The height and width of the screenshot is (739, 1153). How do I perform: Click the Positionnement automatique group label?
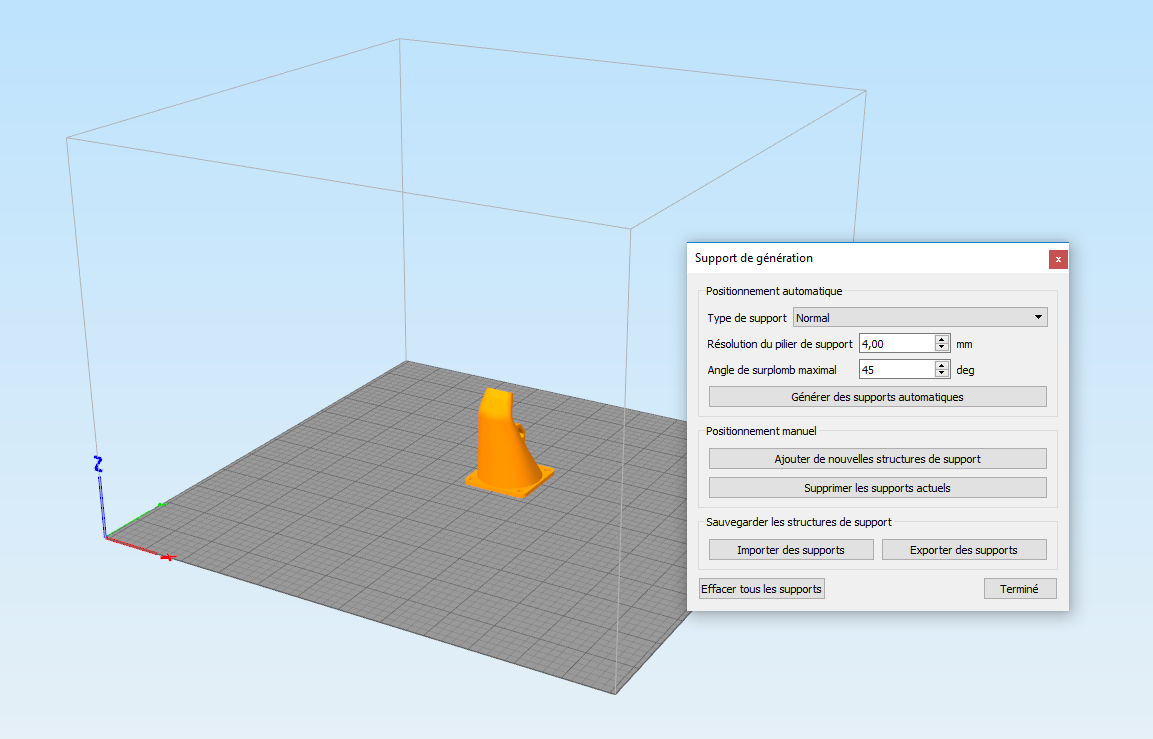tap(774, 291)
